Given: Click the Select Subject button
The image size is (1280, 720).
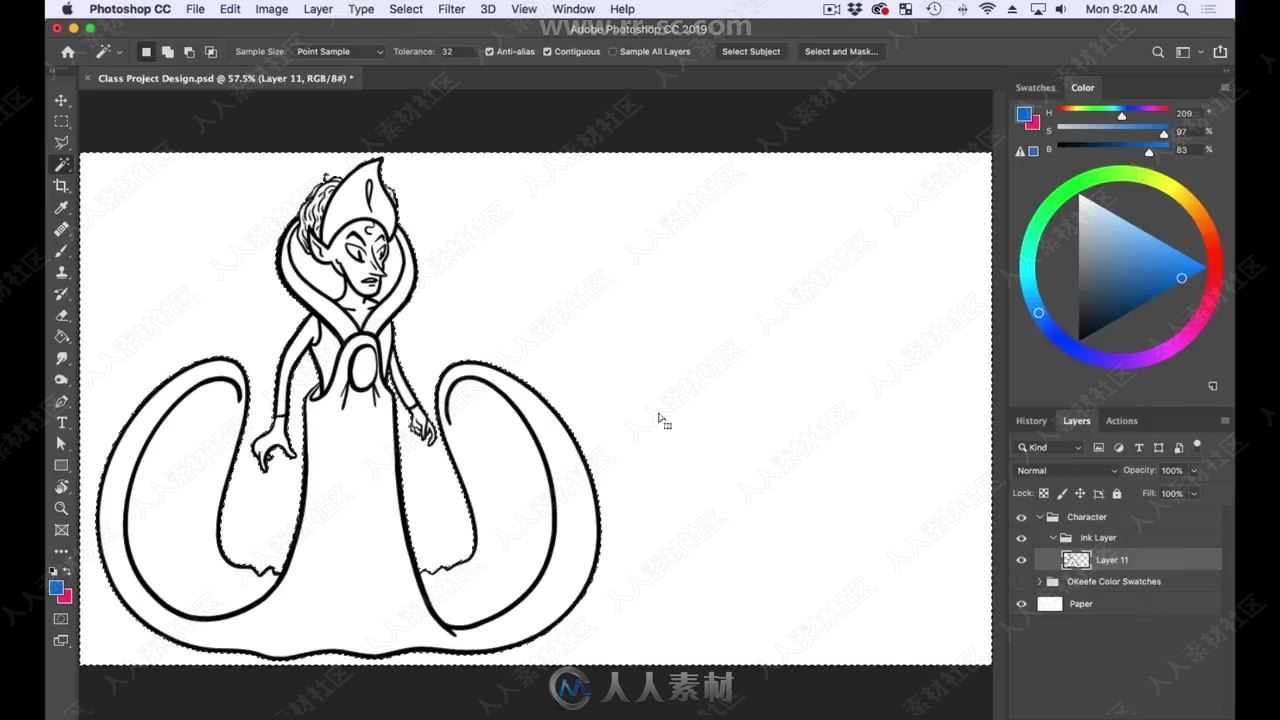Looking at the screenshot, I should coord(751,52).
